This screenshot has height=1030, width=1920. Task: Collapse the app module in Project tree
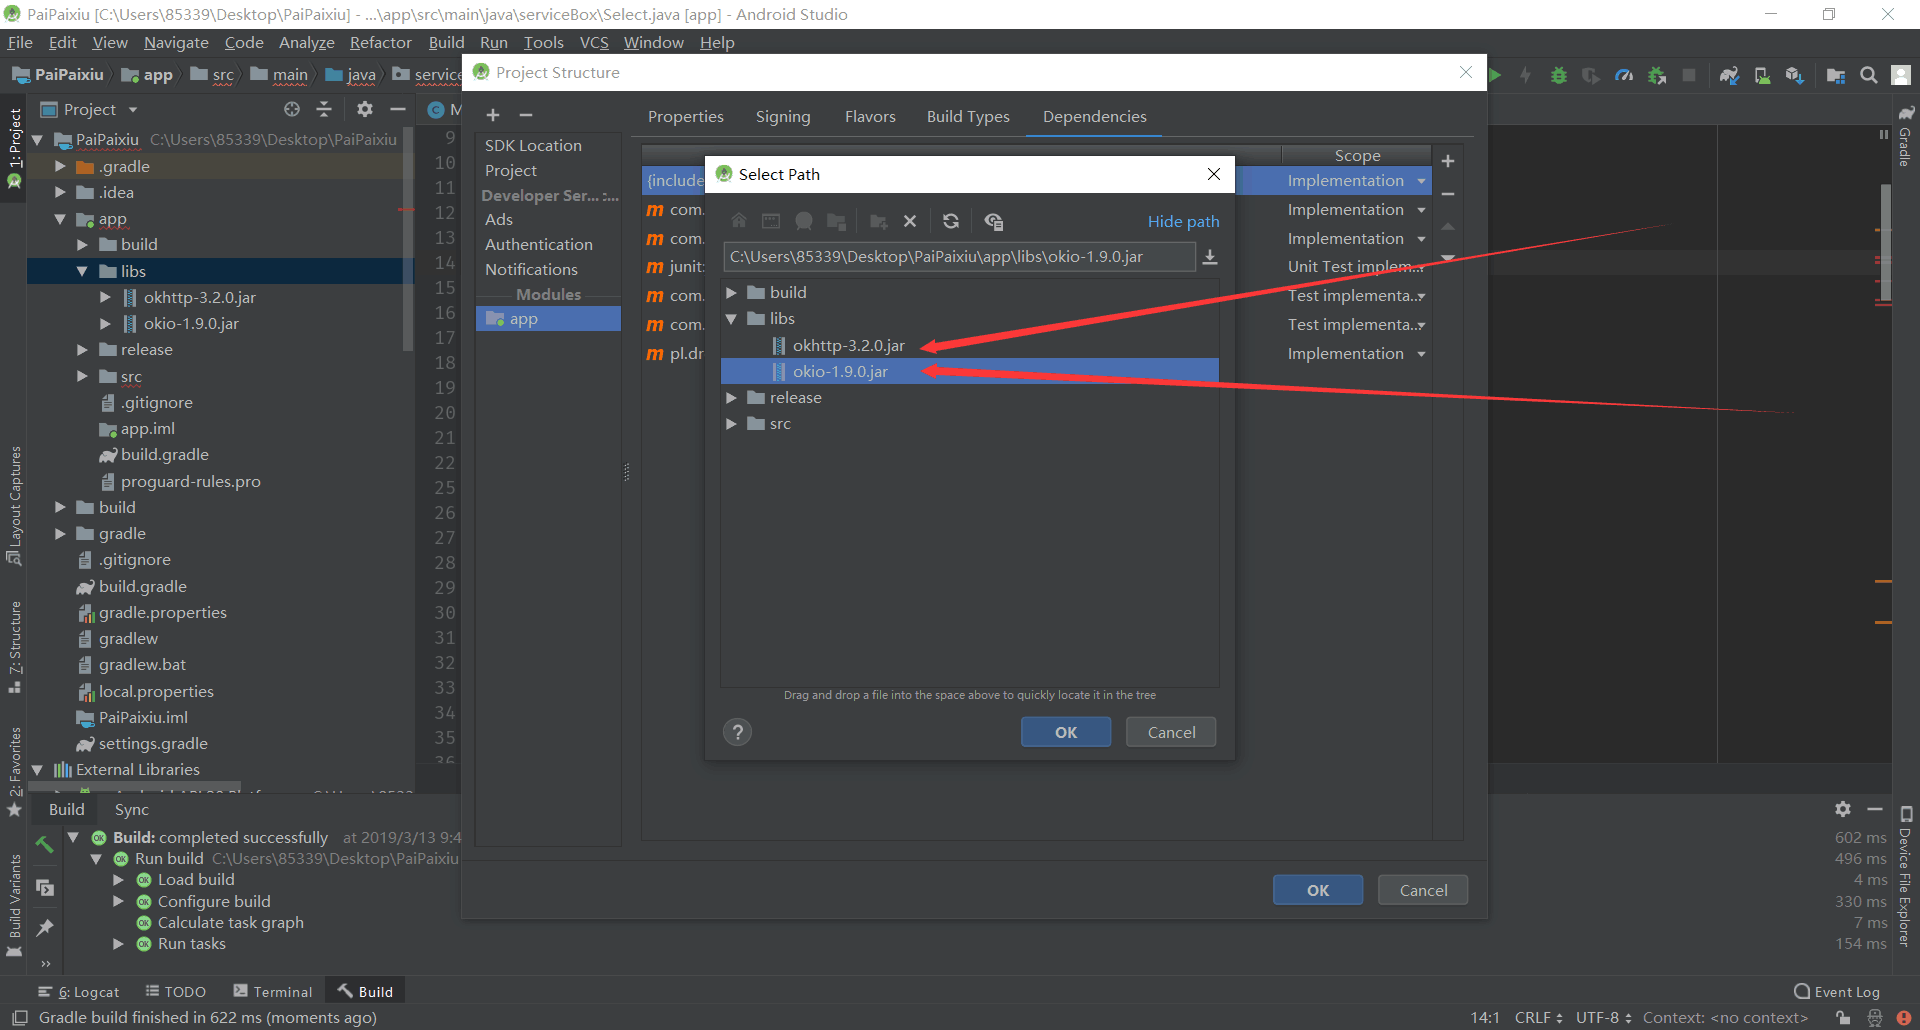(60, 219)
